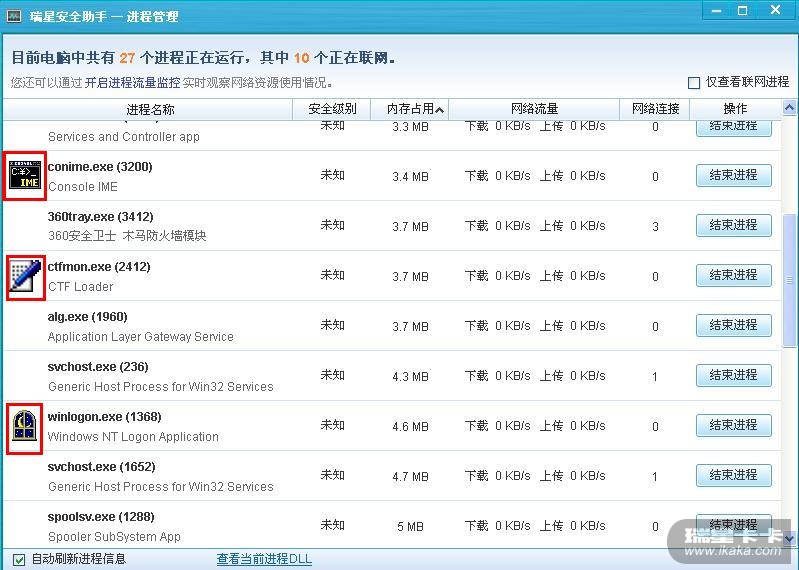This screenshot has height=570, width=799.
Task: Click the Application Layer Gateway Service description
Action: pos(141,336)
